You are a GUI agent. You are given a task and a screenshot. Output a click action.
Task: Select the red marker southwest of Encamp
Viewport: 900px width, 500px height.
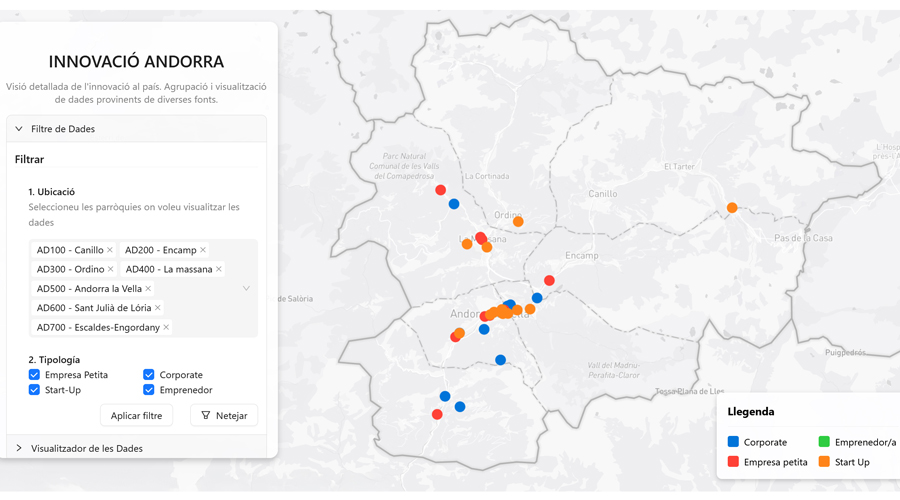tap(549, 281)
